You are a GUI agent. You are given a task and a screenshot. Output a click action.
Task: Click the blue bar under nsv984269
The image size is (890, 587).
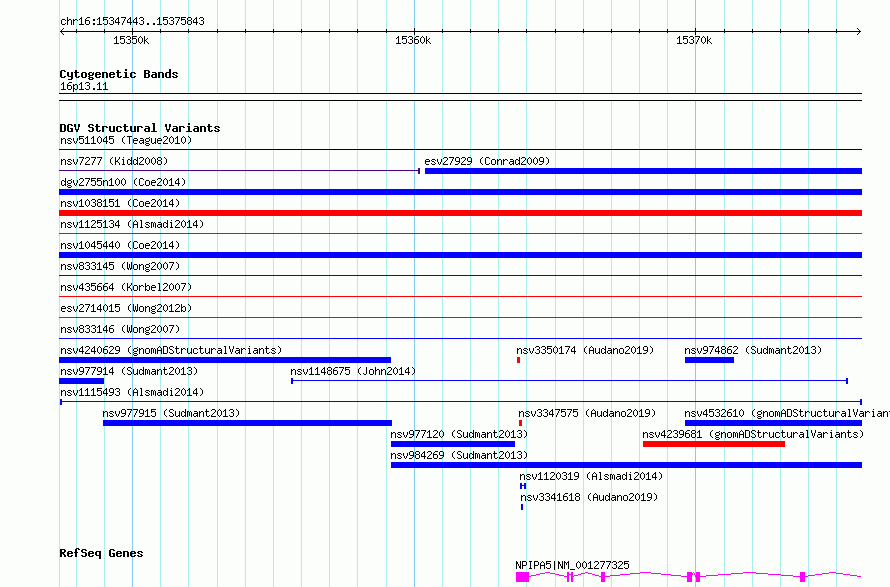tap(627, 465)
